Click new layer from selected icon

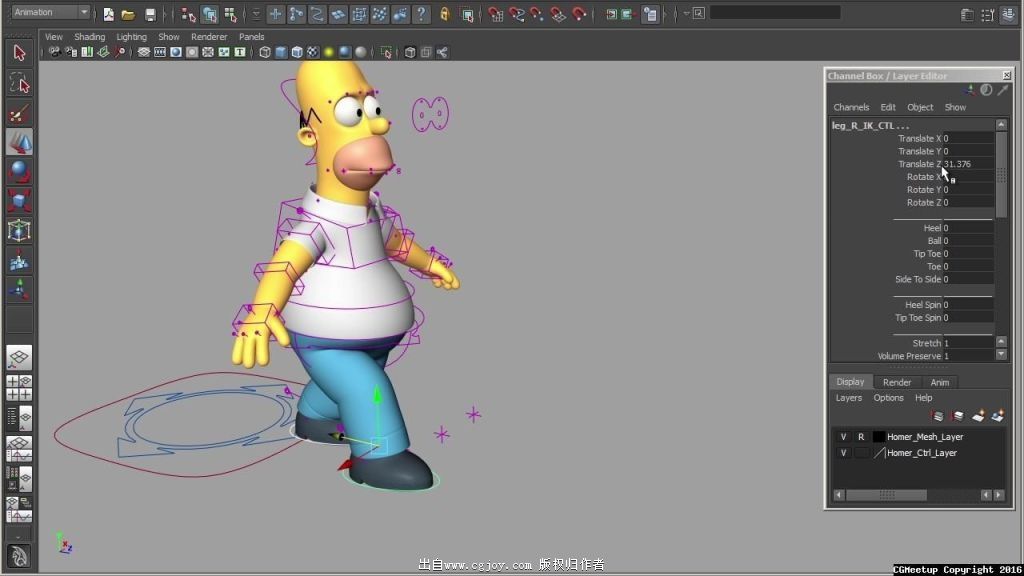(997, 416)
